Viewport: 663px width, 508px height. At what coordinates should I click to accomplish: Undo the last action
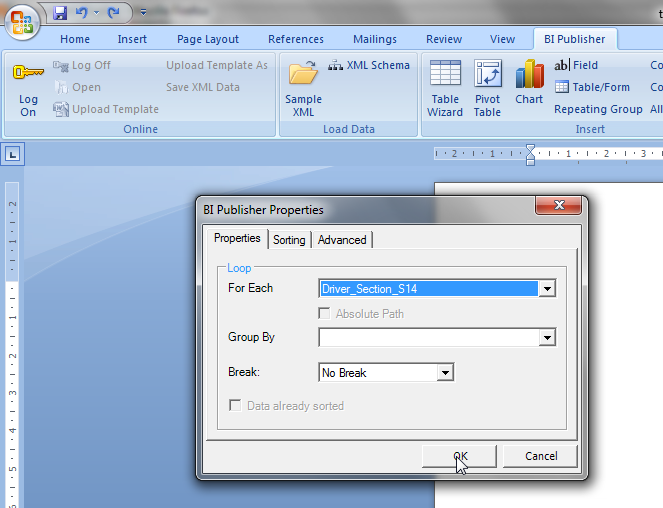[81, 13]
